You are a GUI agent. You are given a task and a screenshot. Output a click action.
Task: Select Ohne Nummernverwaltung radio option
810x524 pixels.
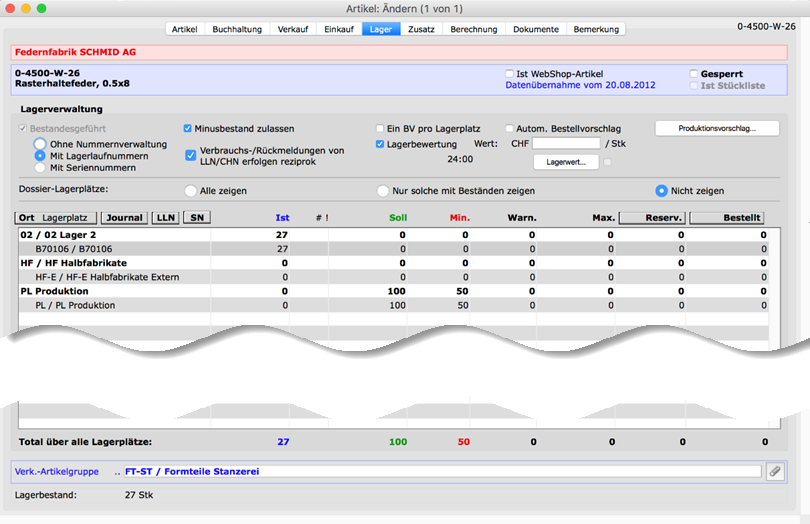(40, 144)
